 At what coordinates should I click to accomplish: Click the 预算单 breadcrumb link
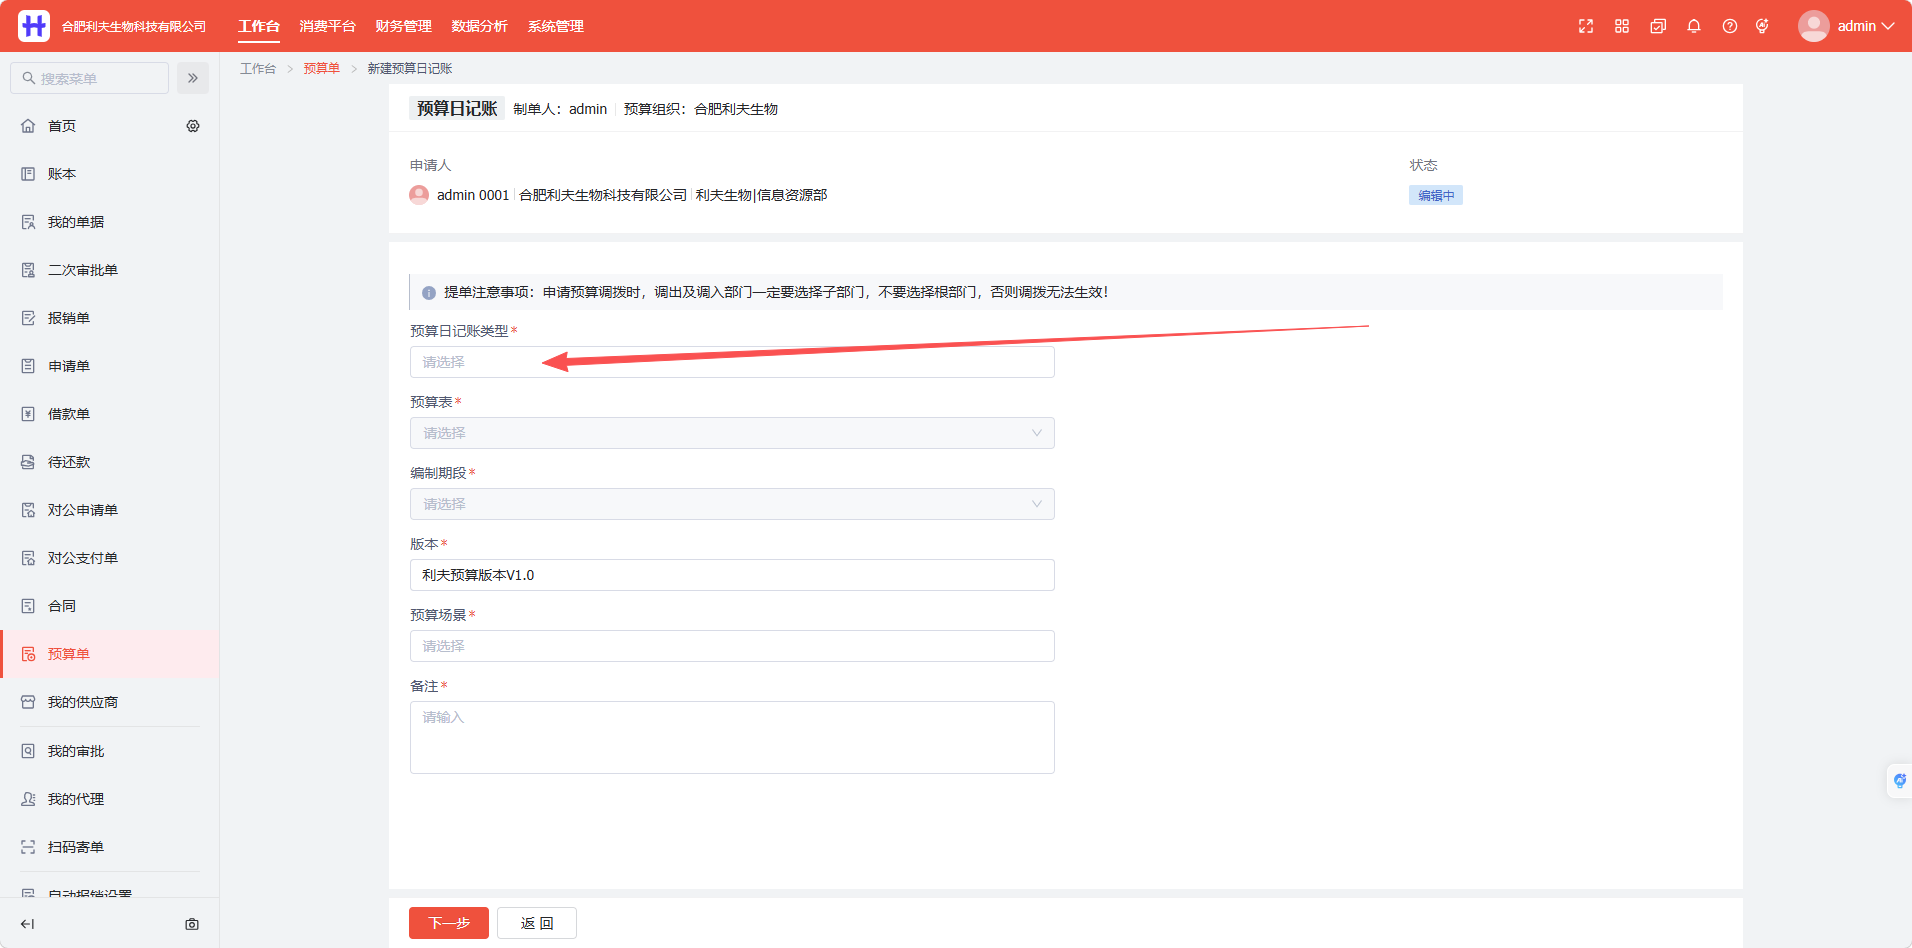(x=321, y=68)
